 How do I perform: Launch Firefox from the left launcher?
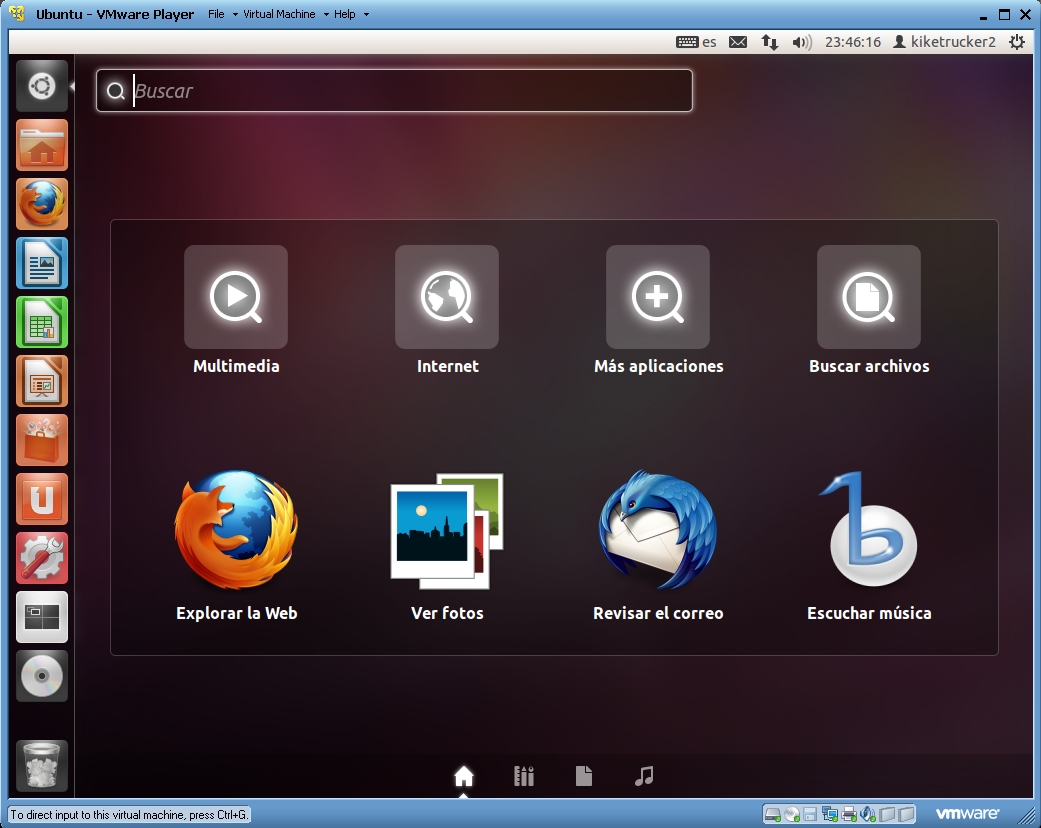[x=42, y=204]
